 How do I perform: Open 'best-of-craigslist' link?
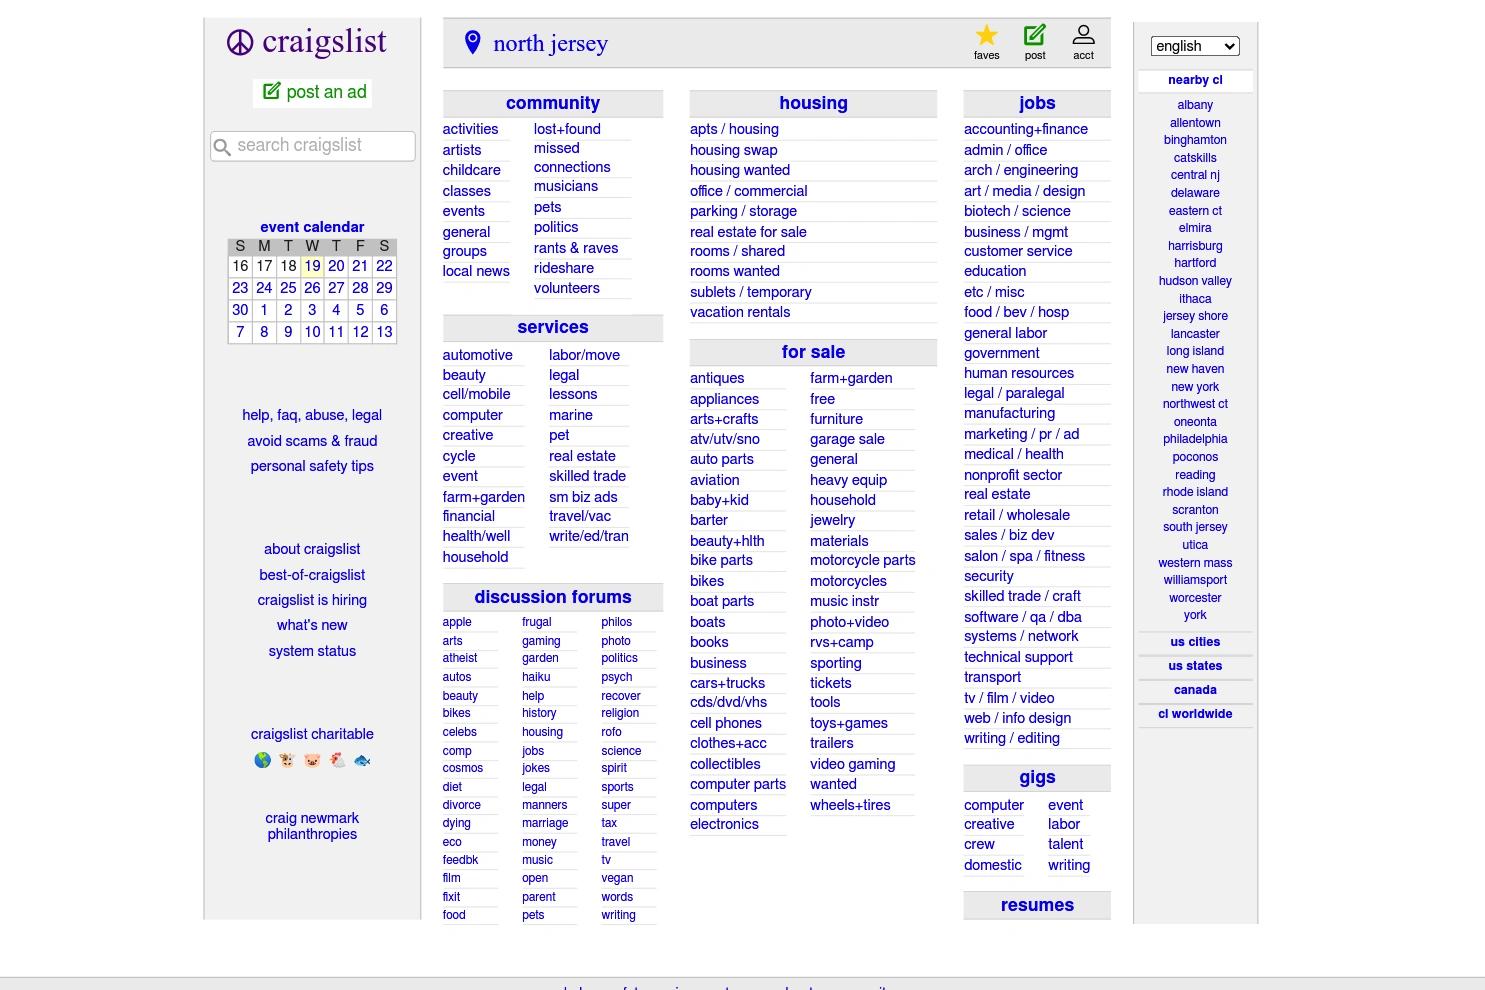click(x=312, y=575)
